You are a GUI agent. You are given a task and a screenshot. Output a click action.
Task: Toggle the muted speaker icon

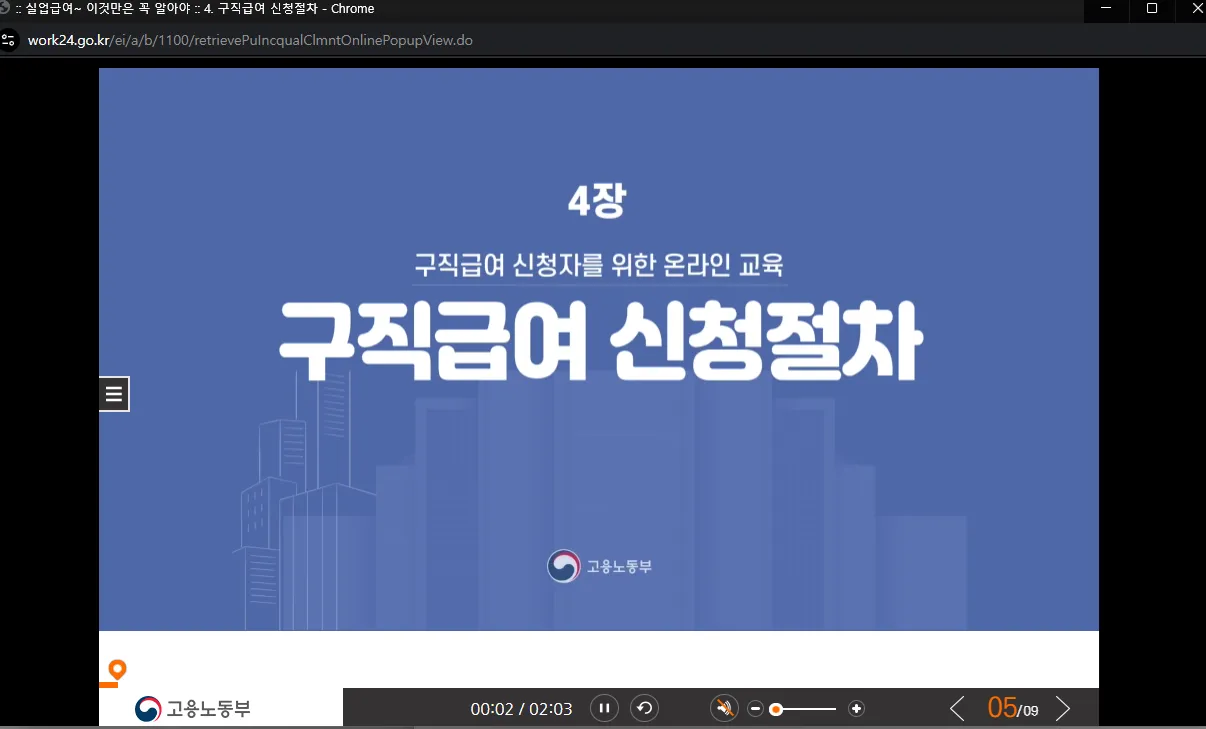tap(724, 709)
